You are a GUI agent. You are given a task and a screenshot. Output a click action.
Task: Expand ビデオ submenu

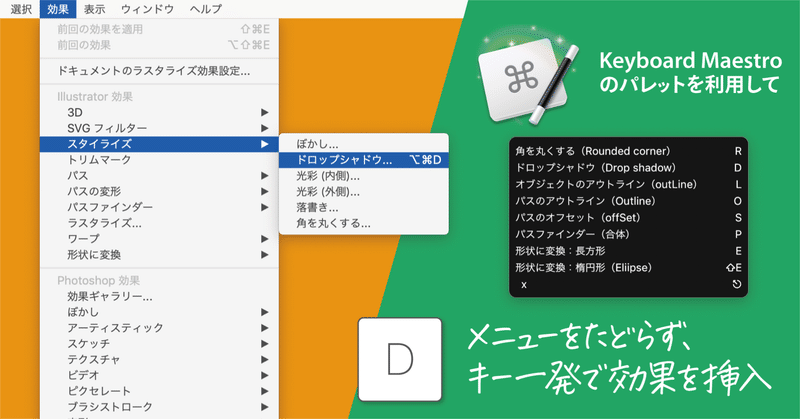159,376
